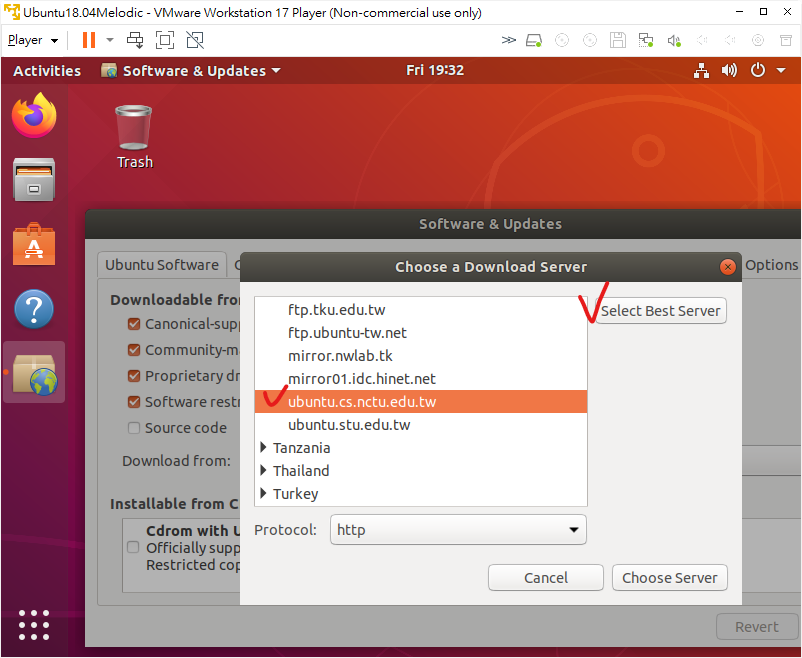
Task: Select mirror.nwlab.tk server
Action: coord(421,356)
